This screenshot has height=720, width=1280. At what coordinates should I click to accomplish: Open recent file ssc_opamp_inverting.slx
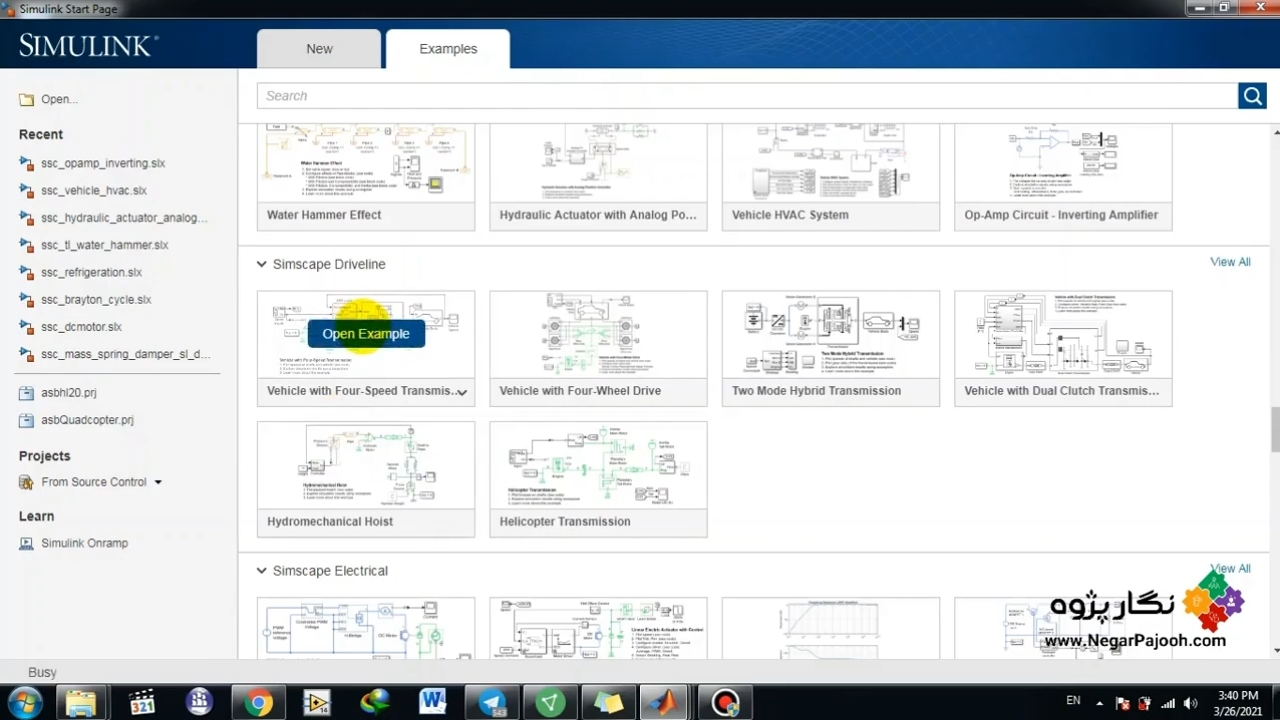[x=102, y=163]
